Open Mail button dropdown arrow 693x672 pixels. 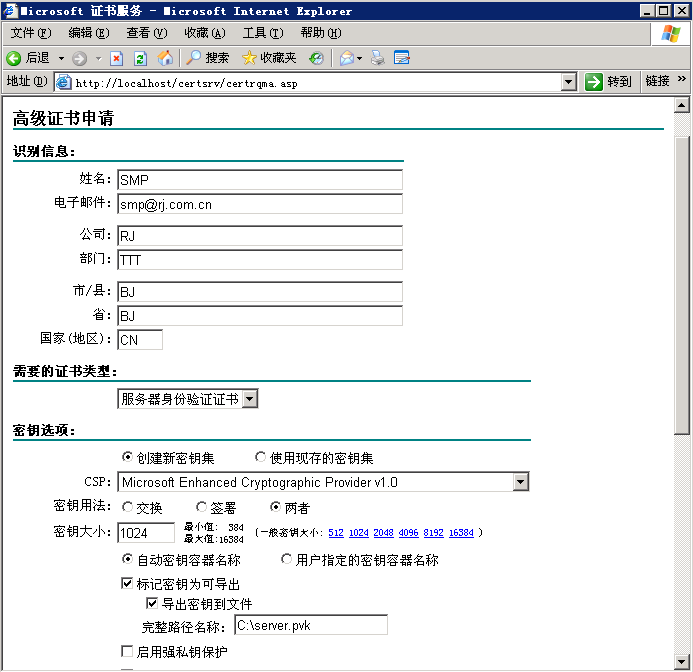coord(359,58)
